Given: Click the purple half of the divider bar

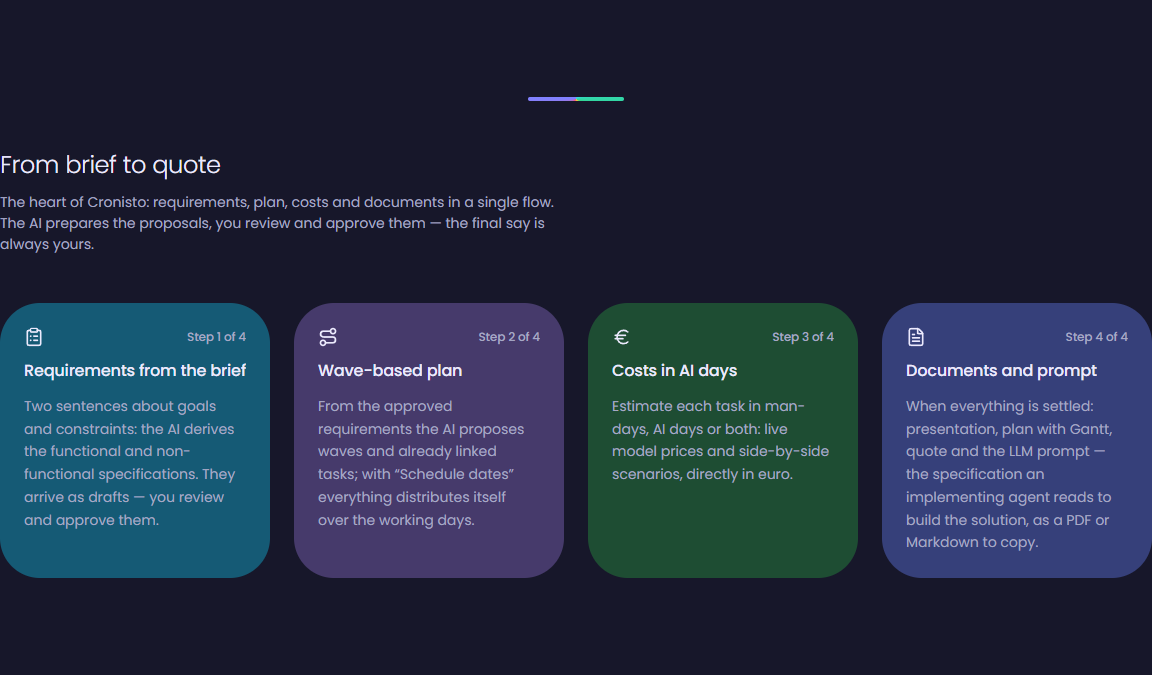Looking at the screenshot, I should click(552, 98).
